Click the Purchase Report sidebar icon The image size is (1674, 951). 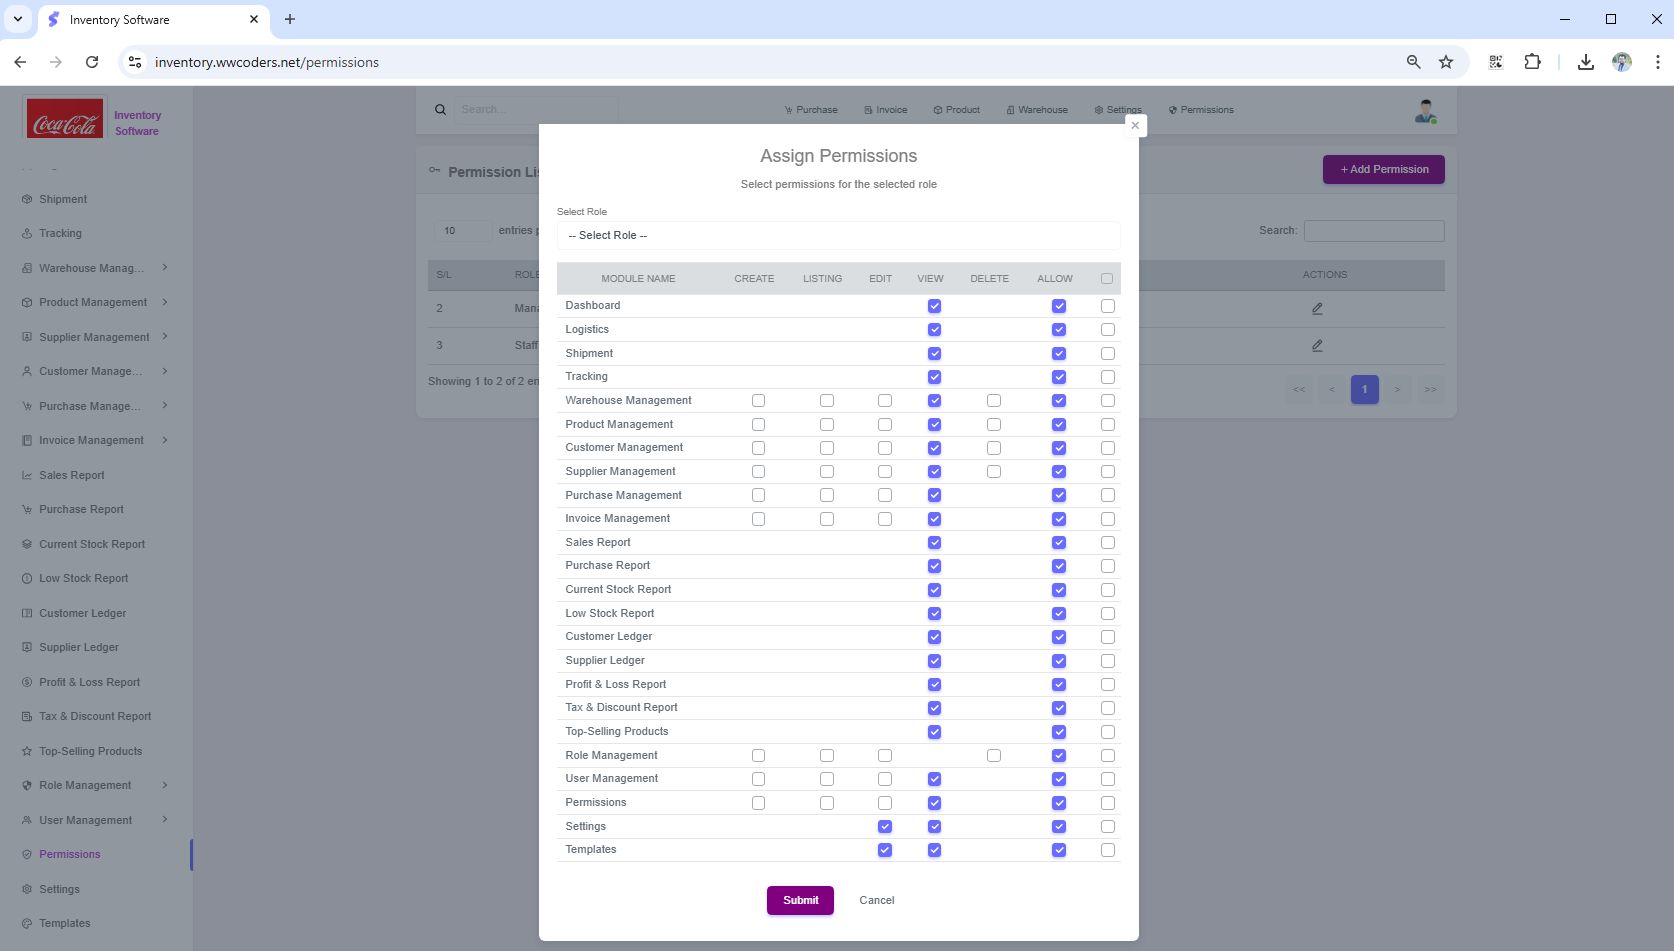(x=27, y=509)
